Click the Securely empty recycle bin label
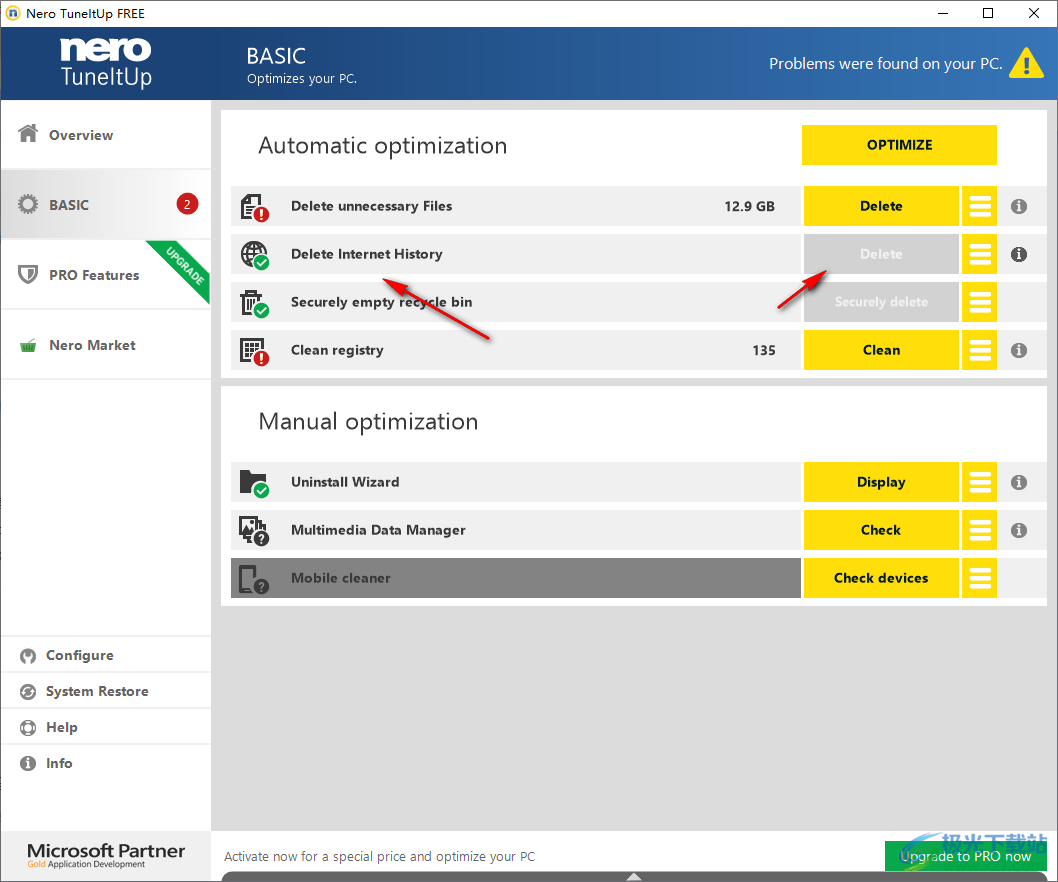Screen dimensions: 1058x882 (x=381, y=302)
